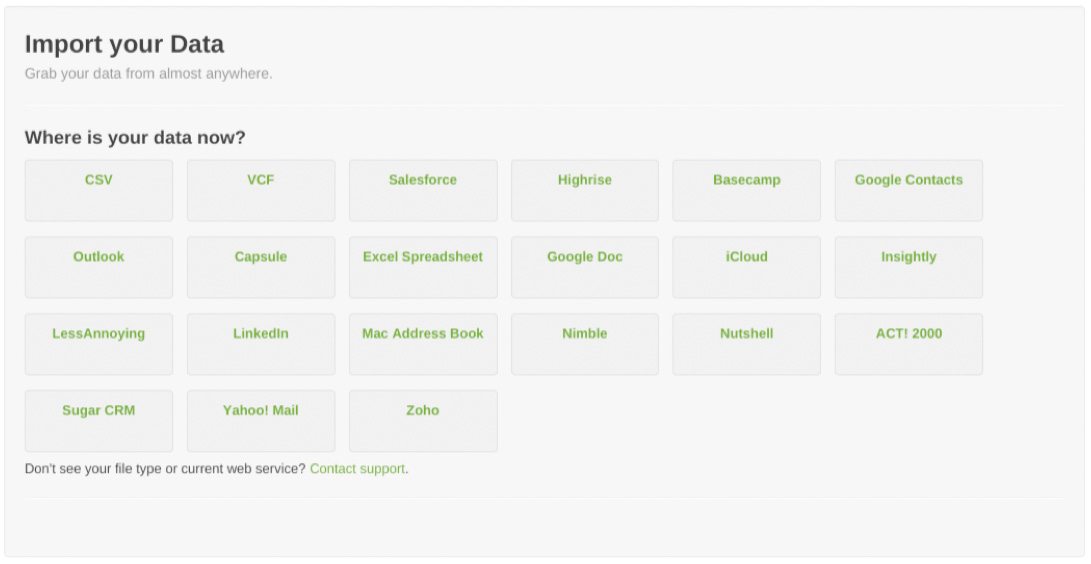
Task: Choose the VCF import option
Action: 261,191
